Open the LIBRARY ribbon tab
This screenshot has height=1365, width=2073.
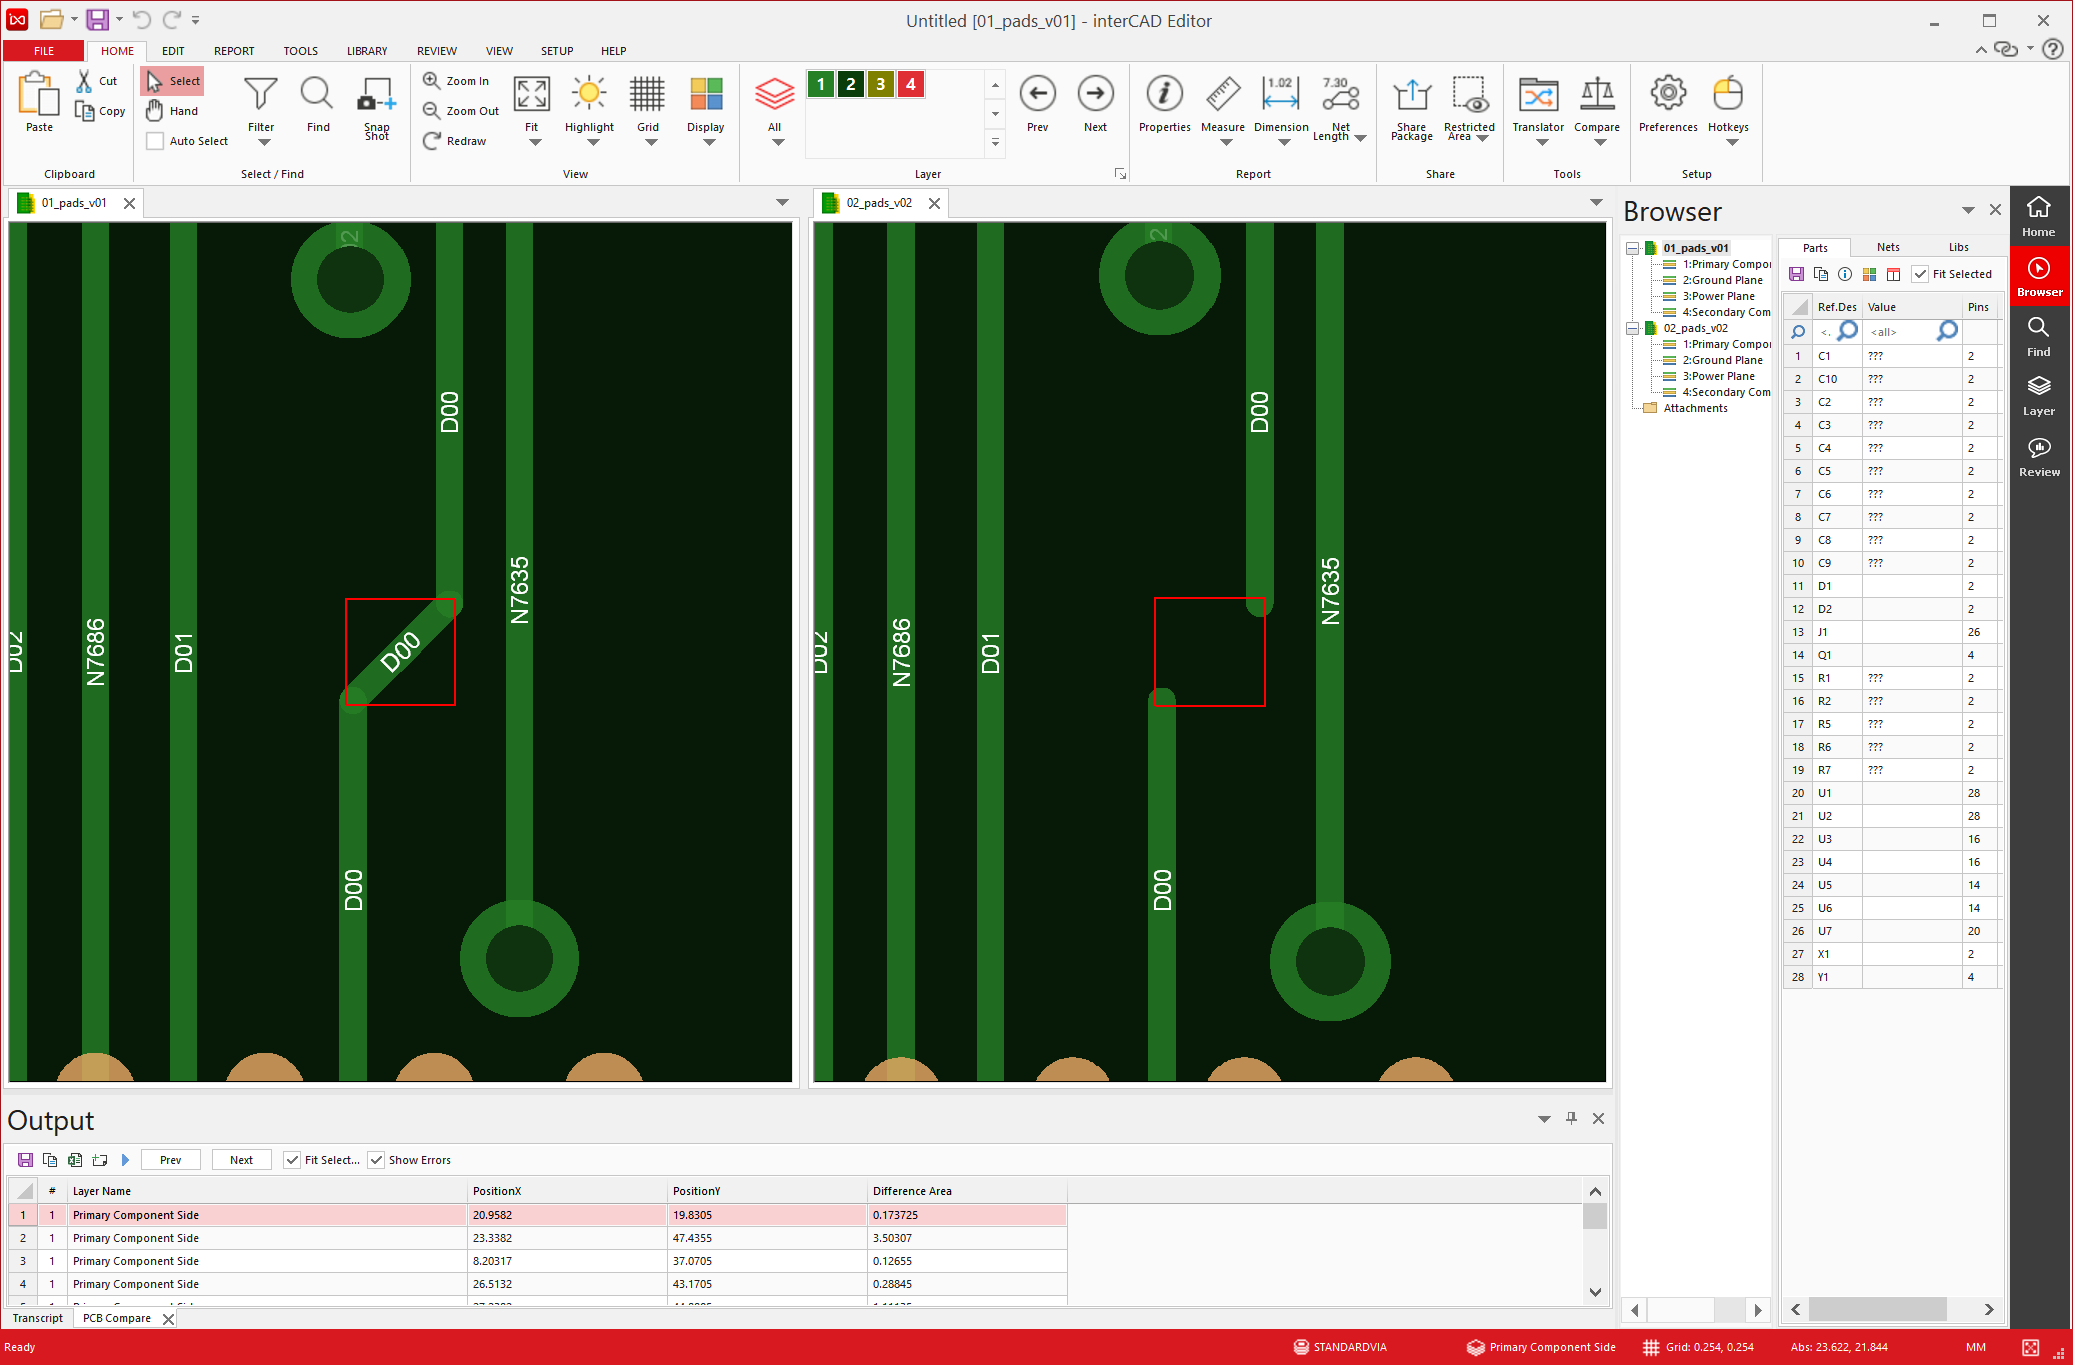tap(366, 51)
